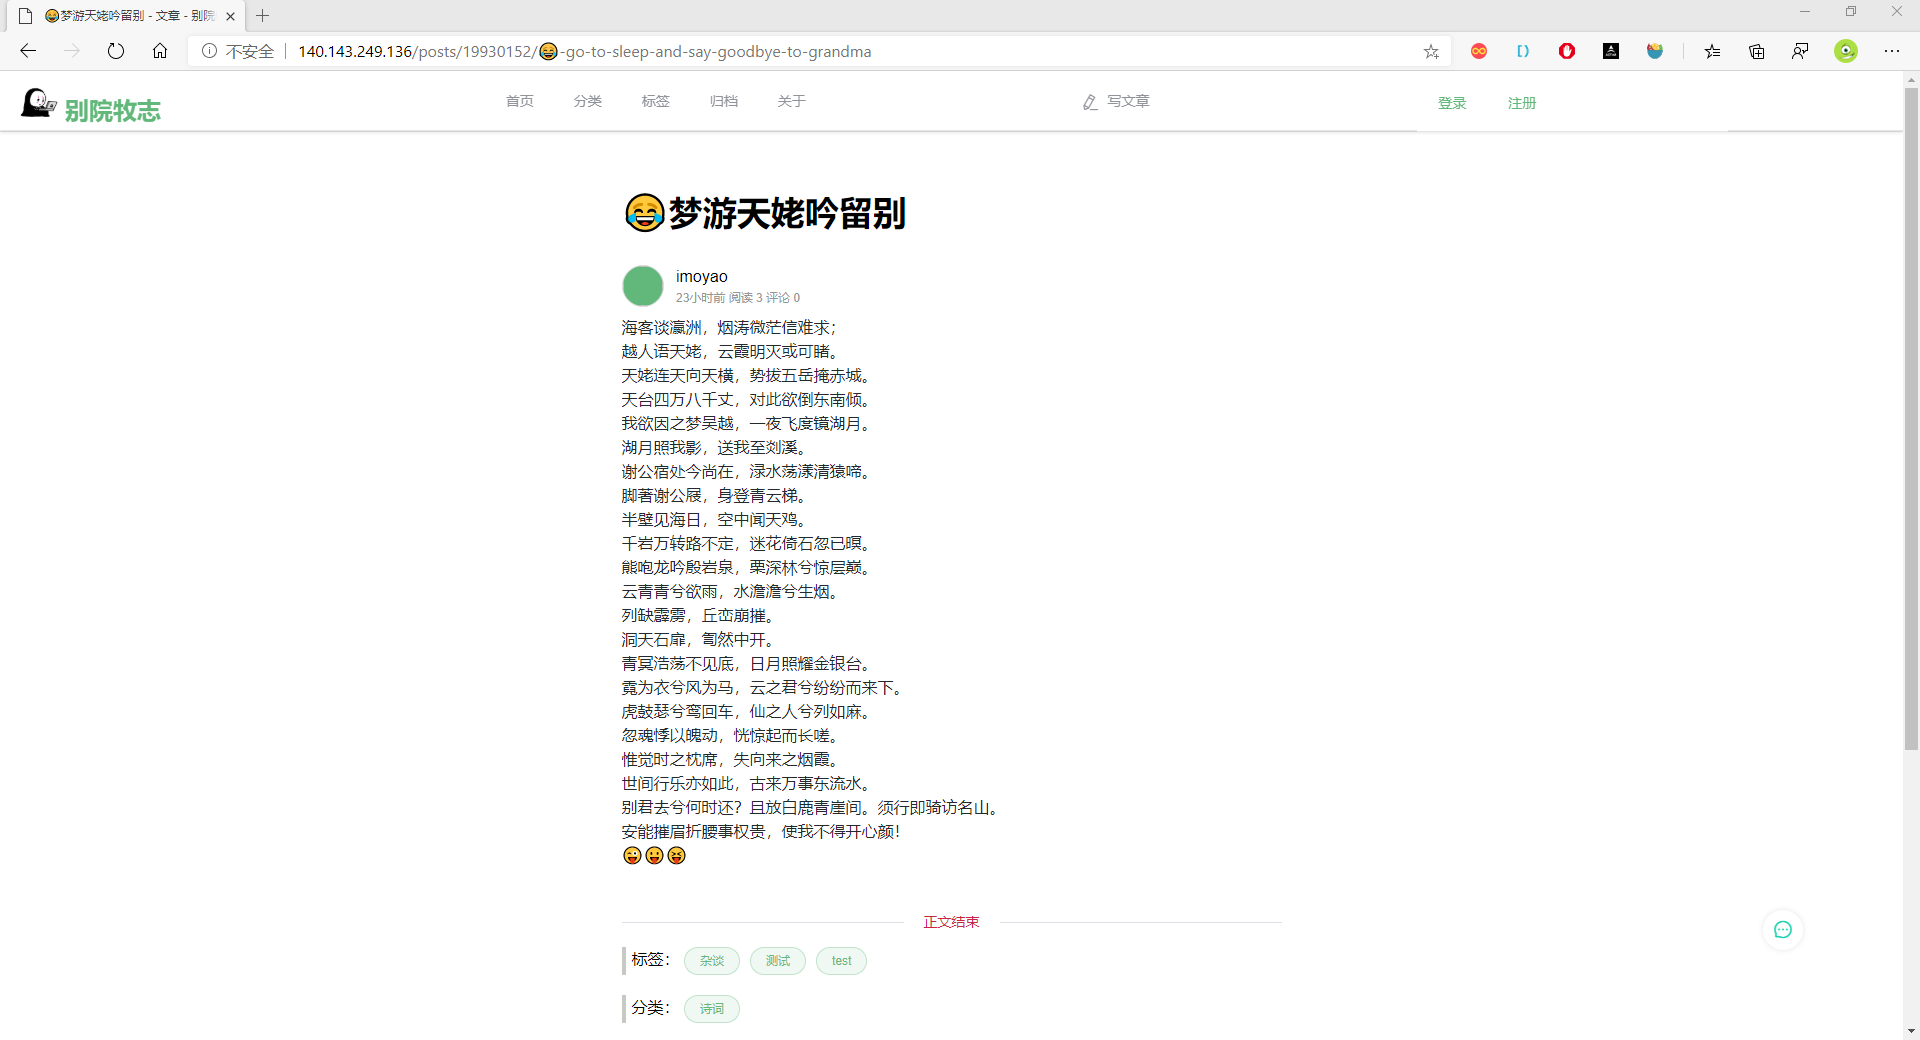Open the favorites list icon

tap(1713, 51)
